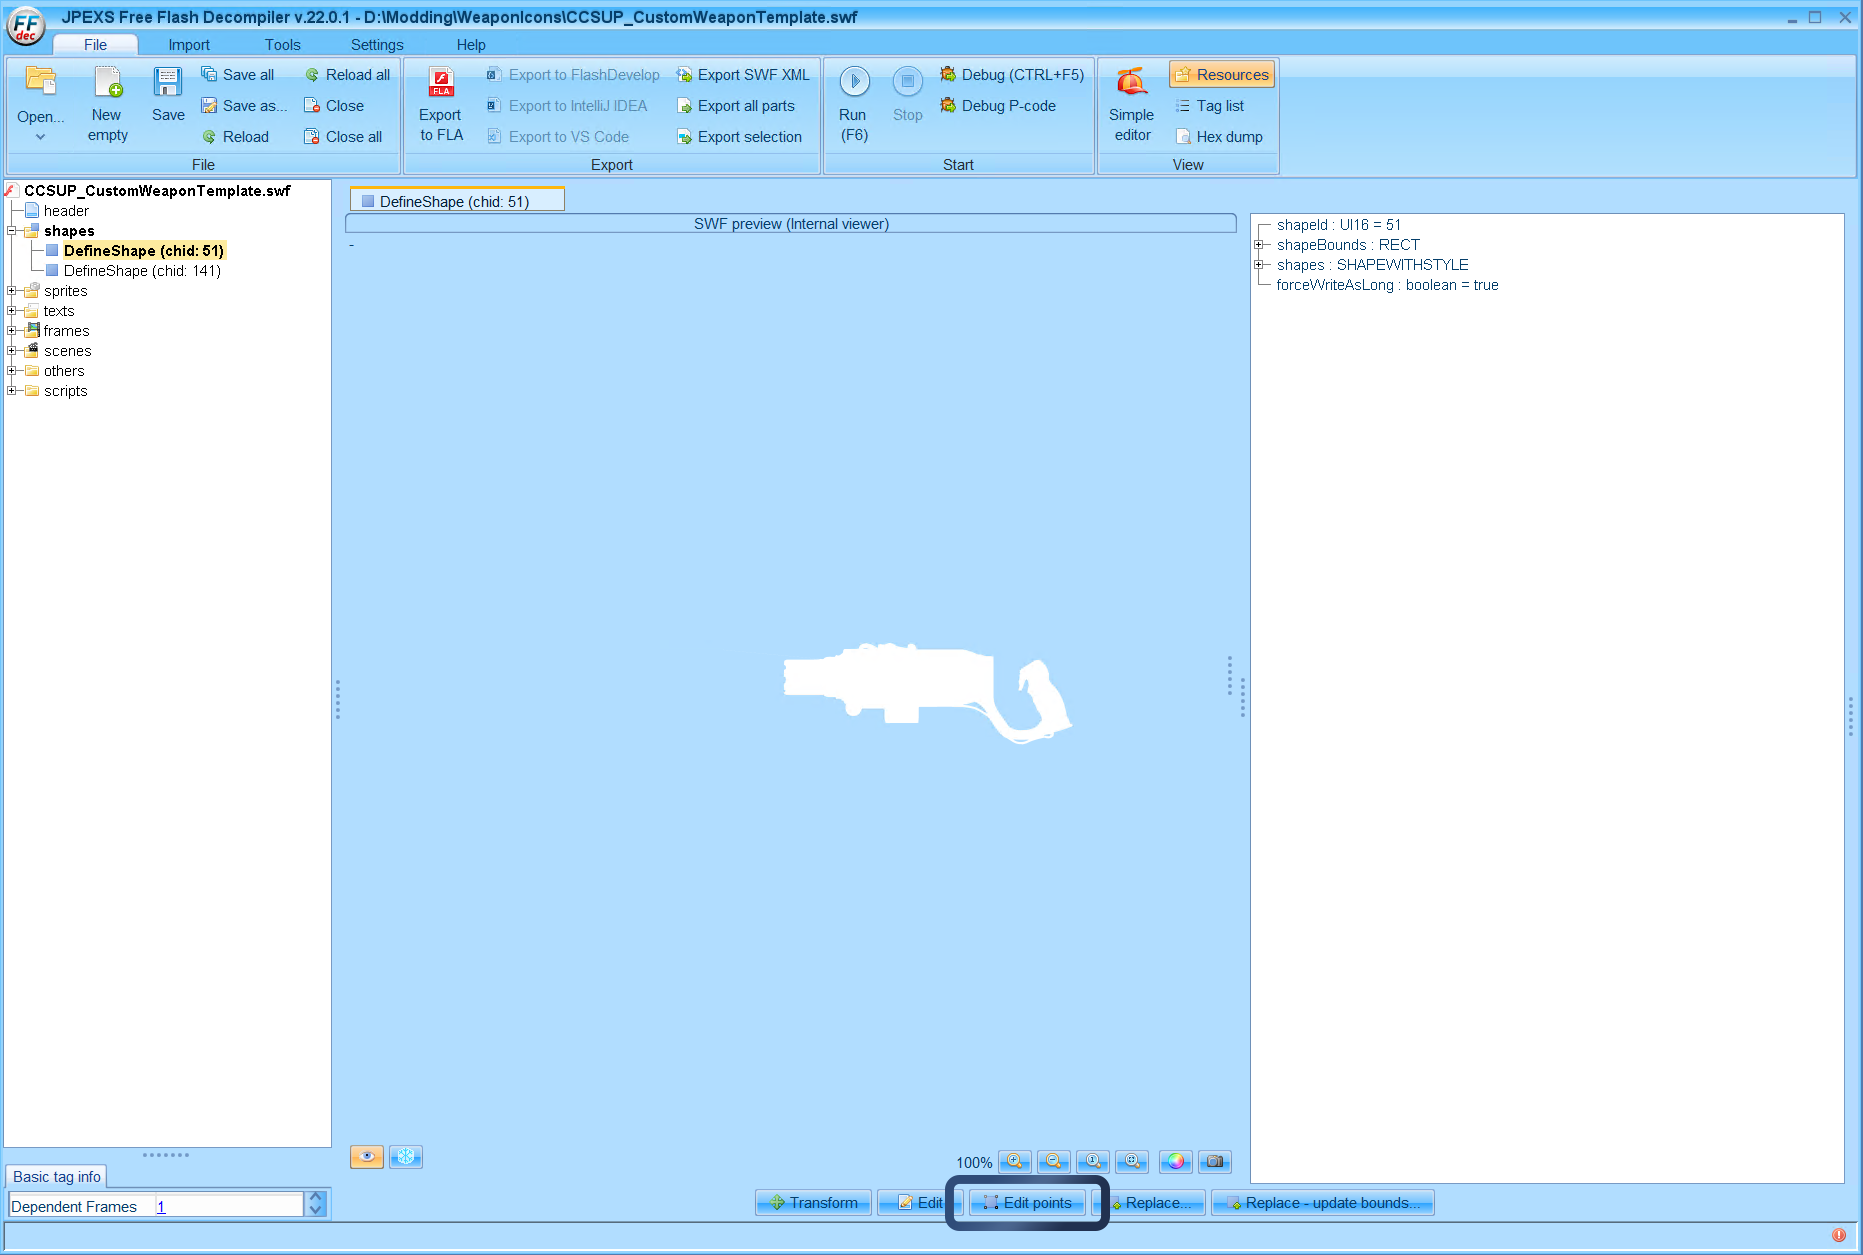The height and width of the screenshot is (1255, 1863).
Task: Take a snapshot with the camera icon
Action: click(x=1215, y=1161)
